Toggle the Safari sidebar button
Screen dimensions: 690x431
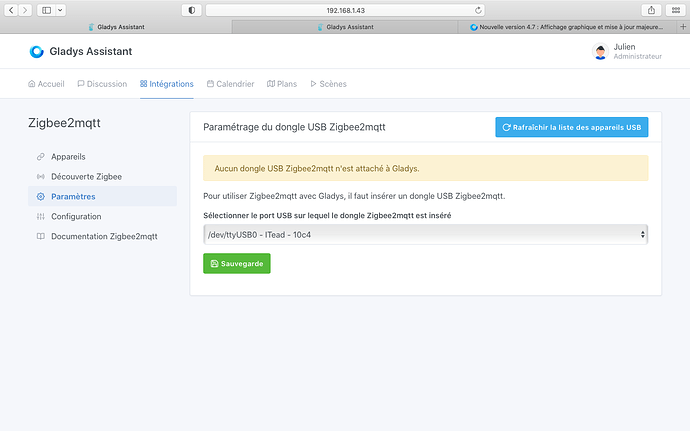(x=47, y=10)
